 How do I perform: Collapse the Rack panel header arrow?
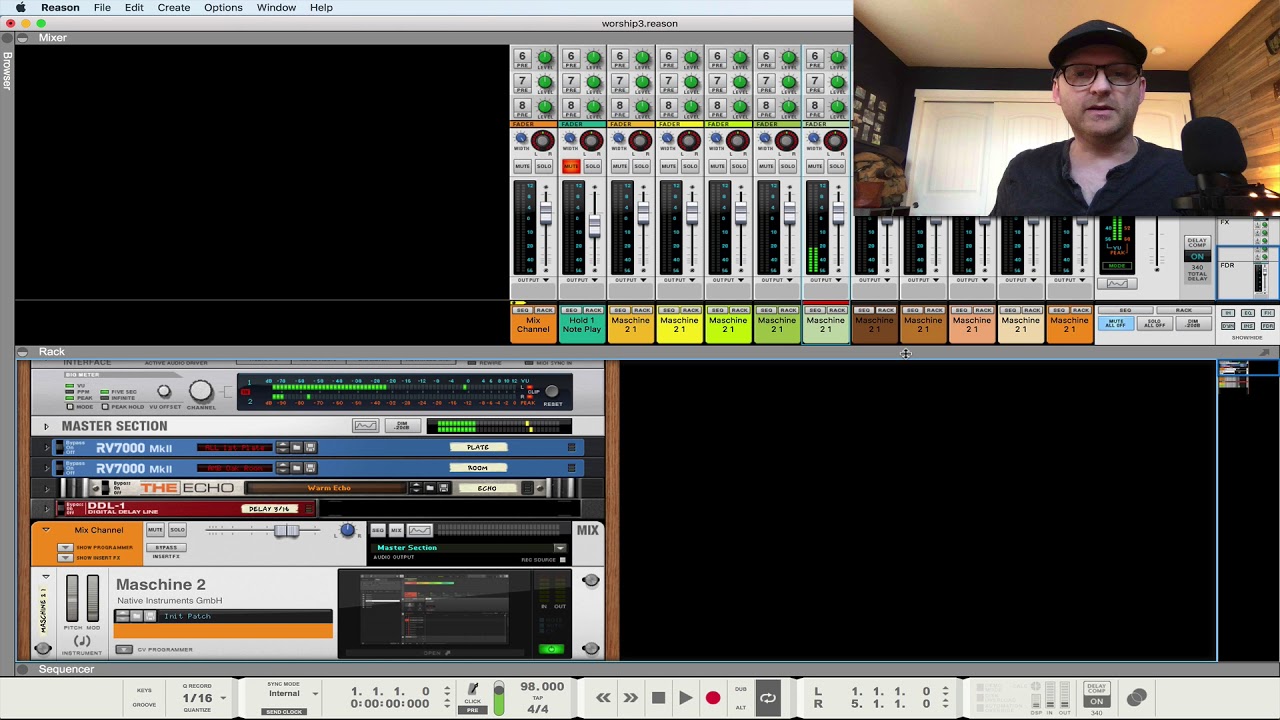22,352
